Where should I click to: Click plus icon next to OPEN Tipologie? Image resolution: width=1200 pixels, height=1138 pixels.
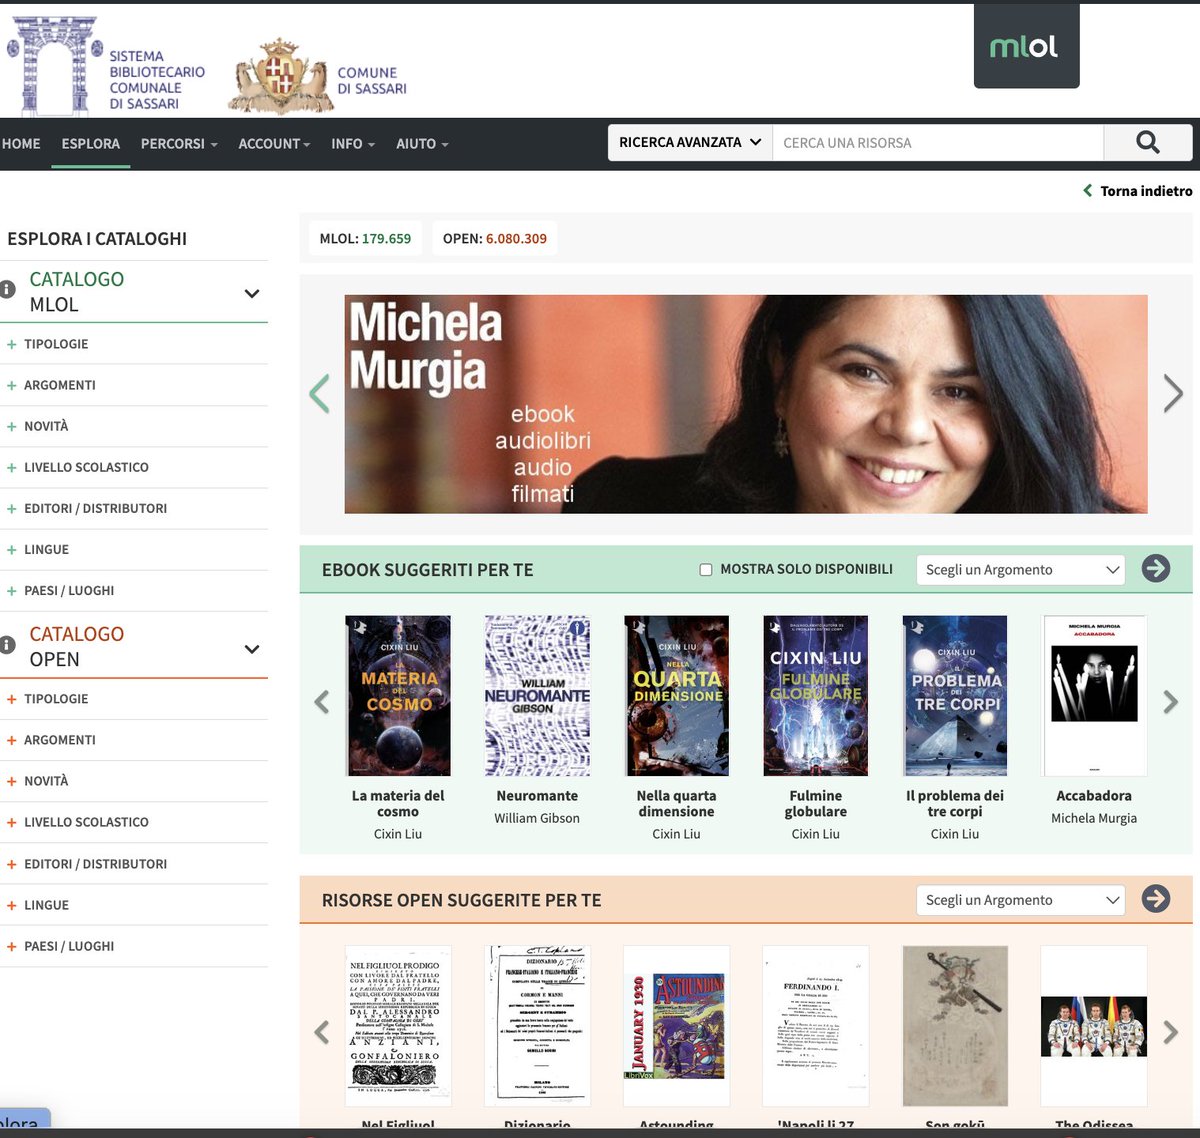click(x=12, y=699)
